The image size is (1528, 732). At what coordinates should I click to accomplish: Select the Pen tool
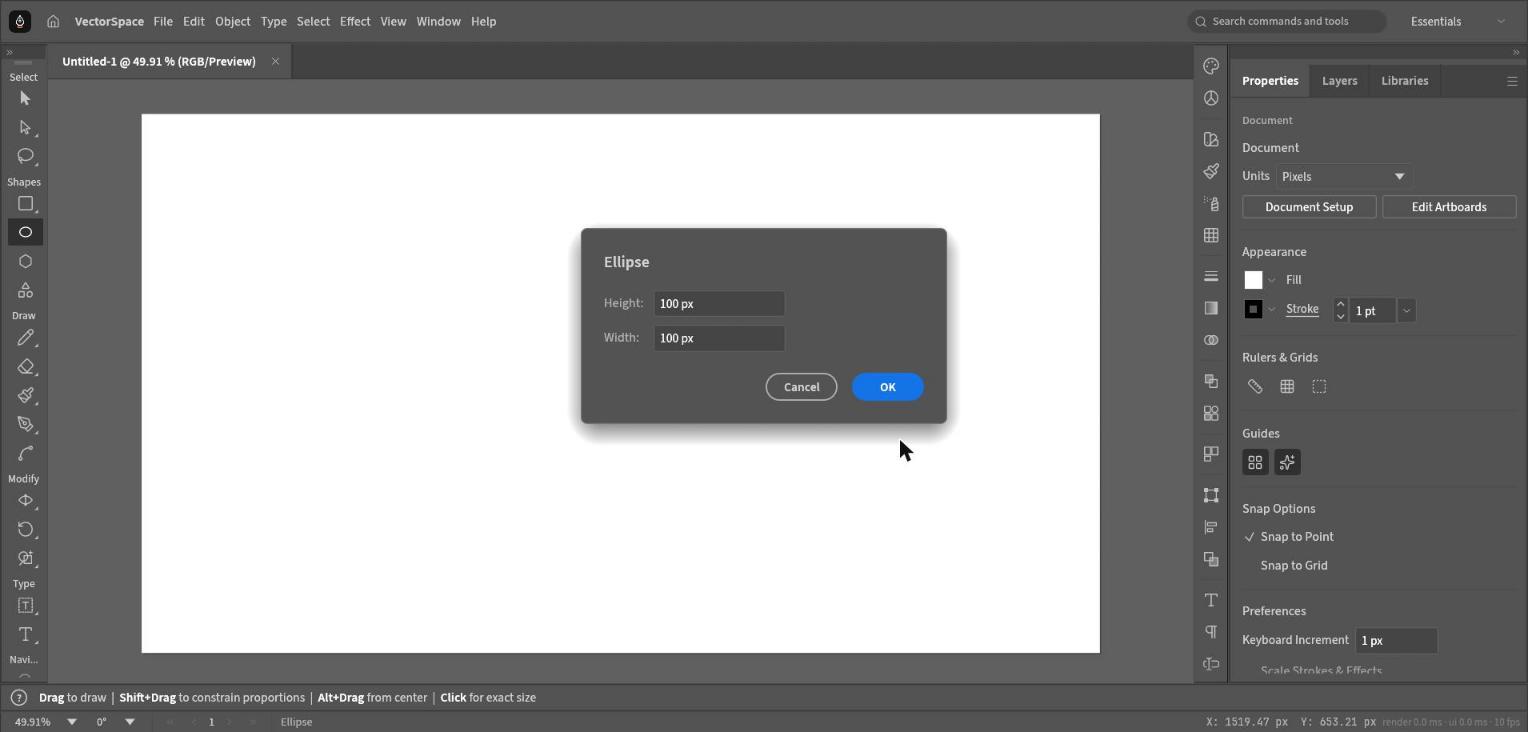(25, 424)
